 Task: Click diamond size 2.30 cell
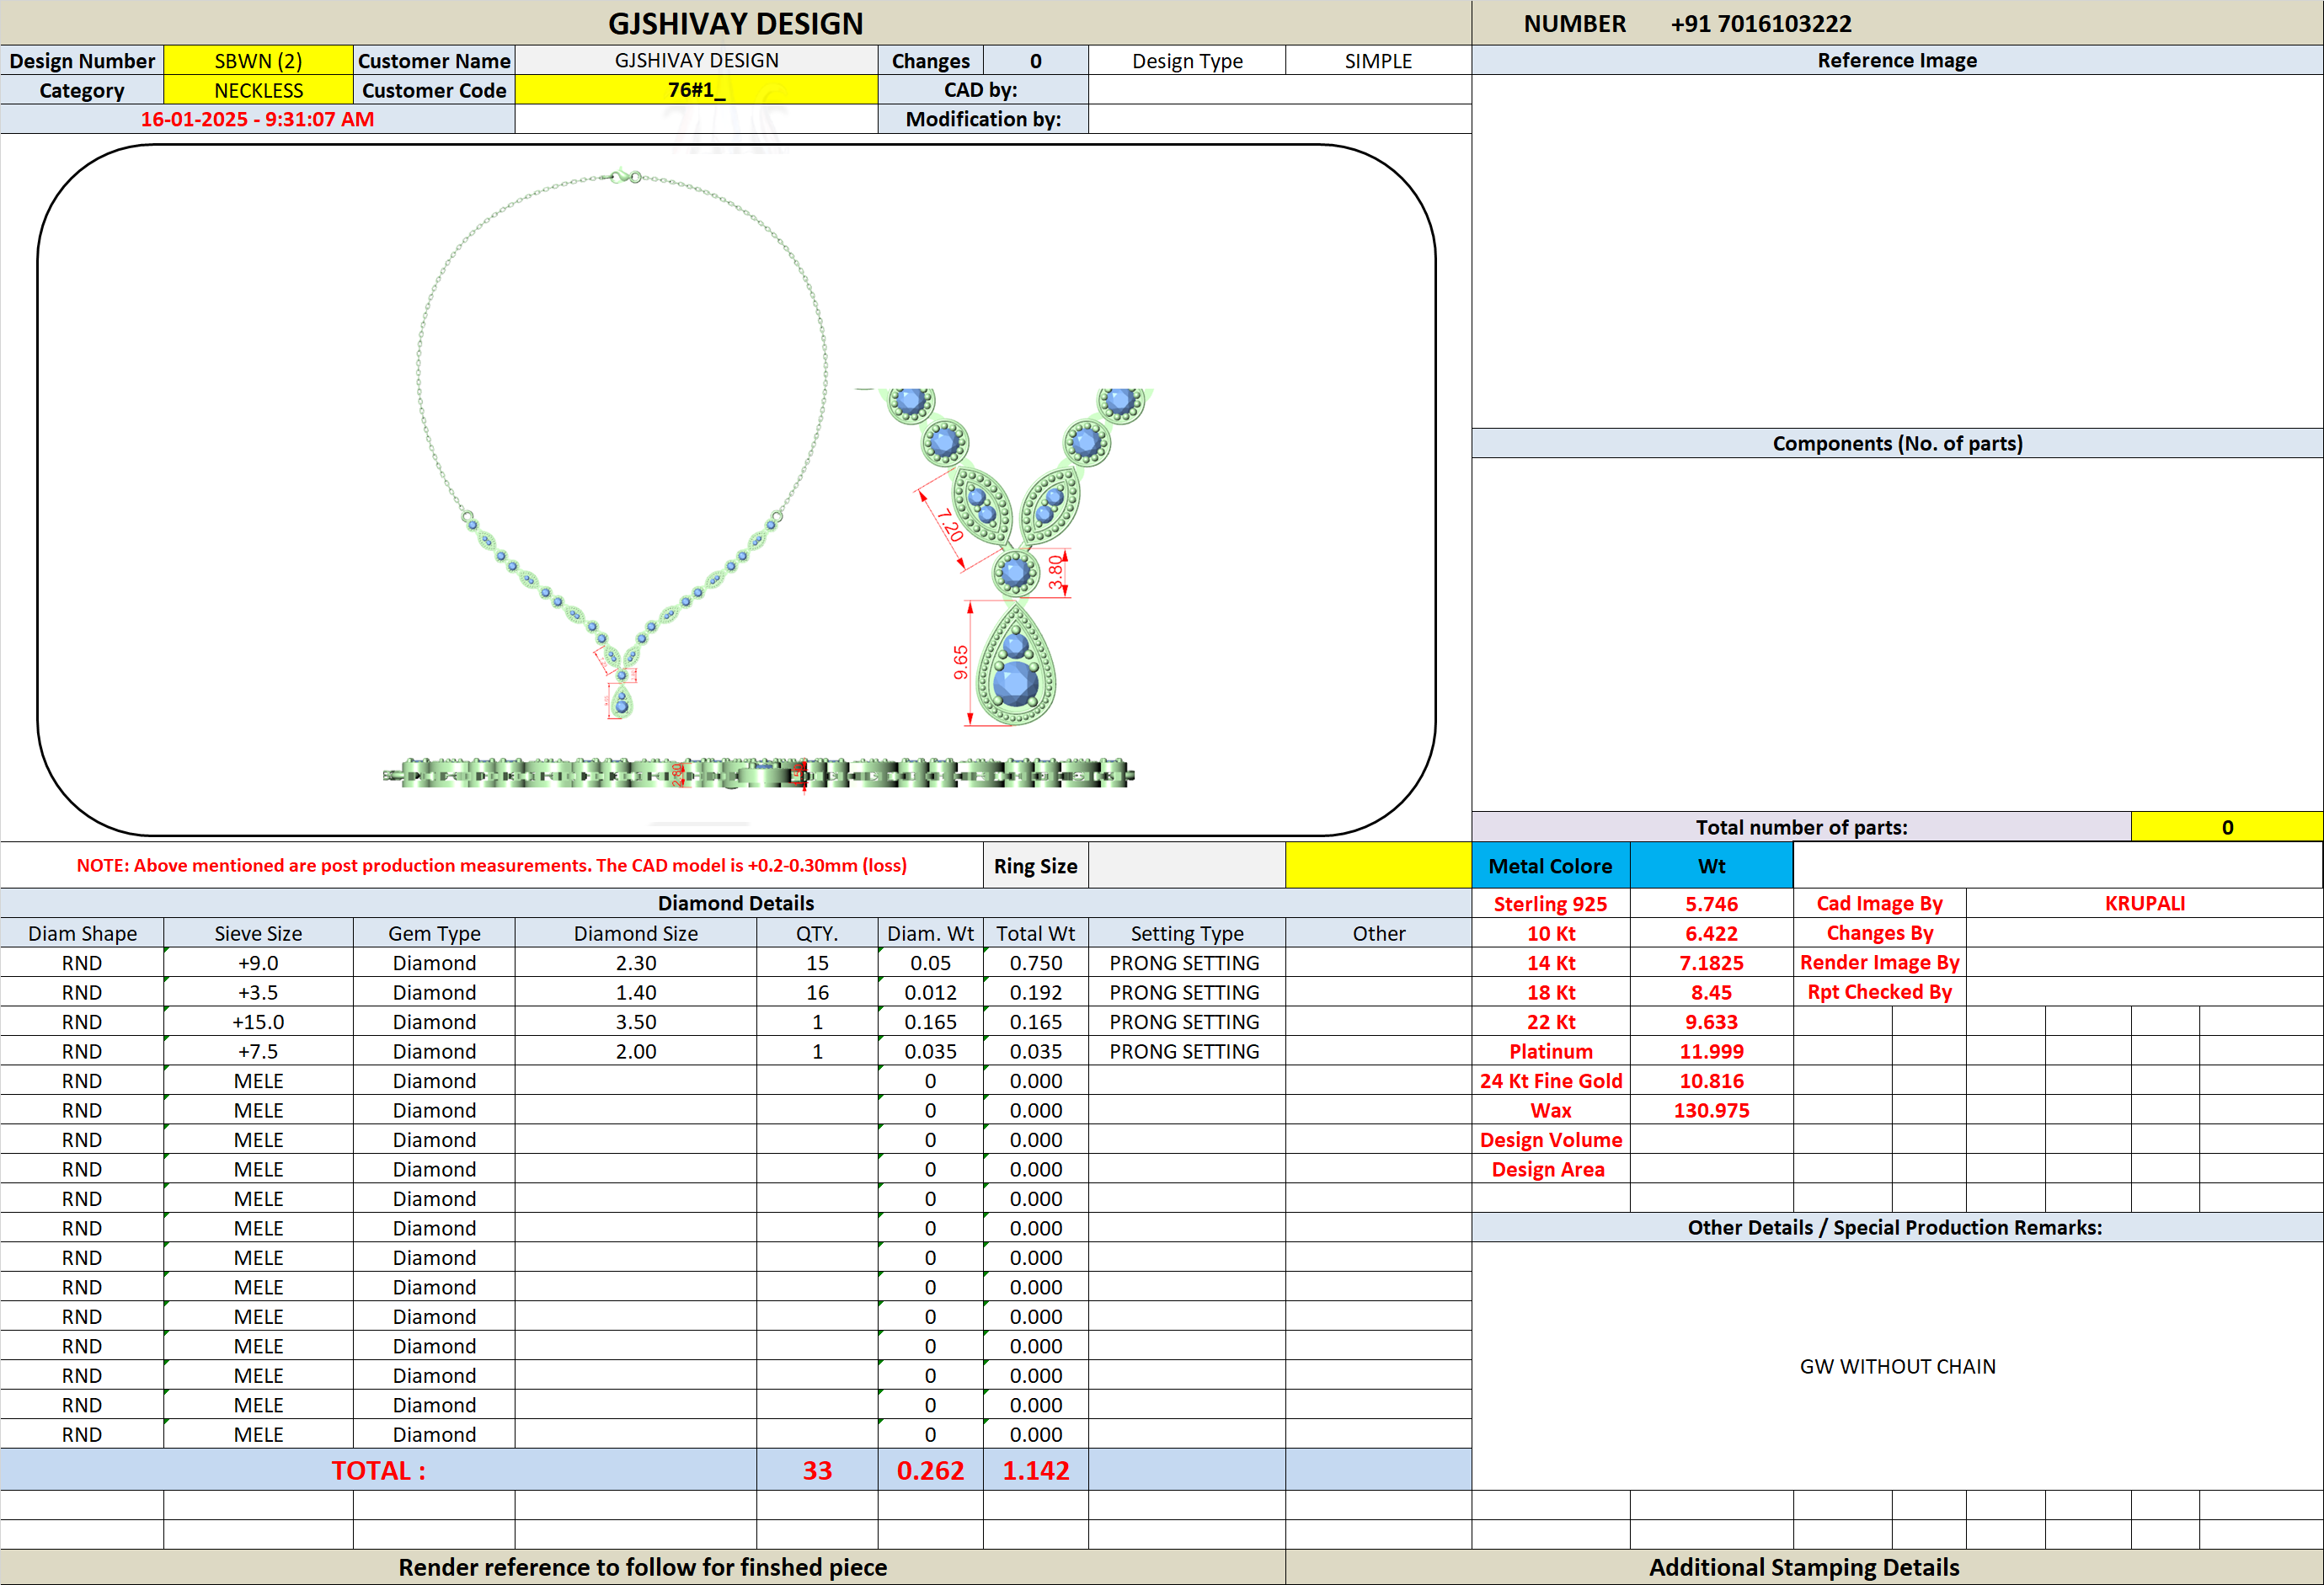pos(636,962)
